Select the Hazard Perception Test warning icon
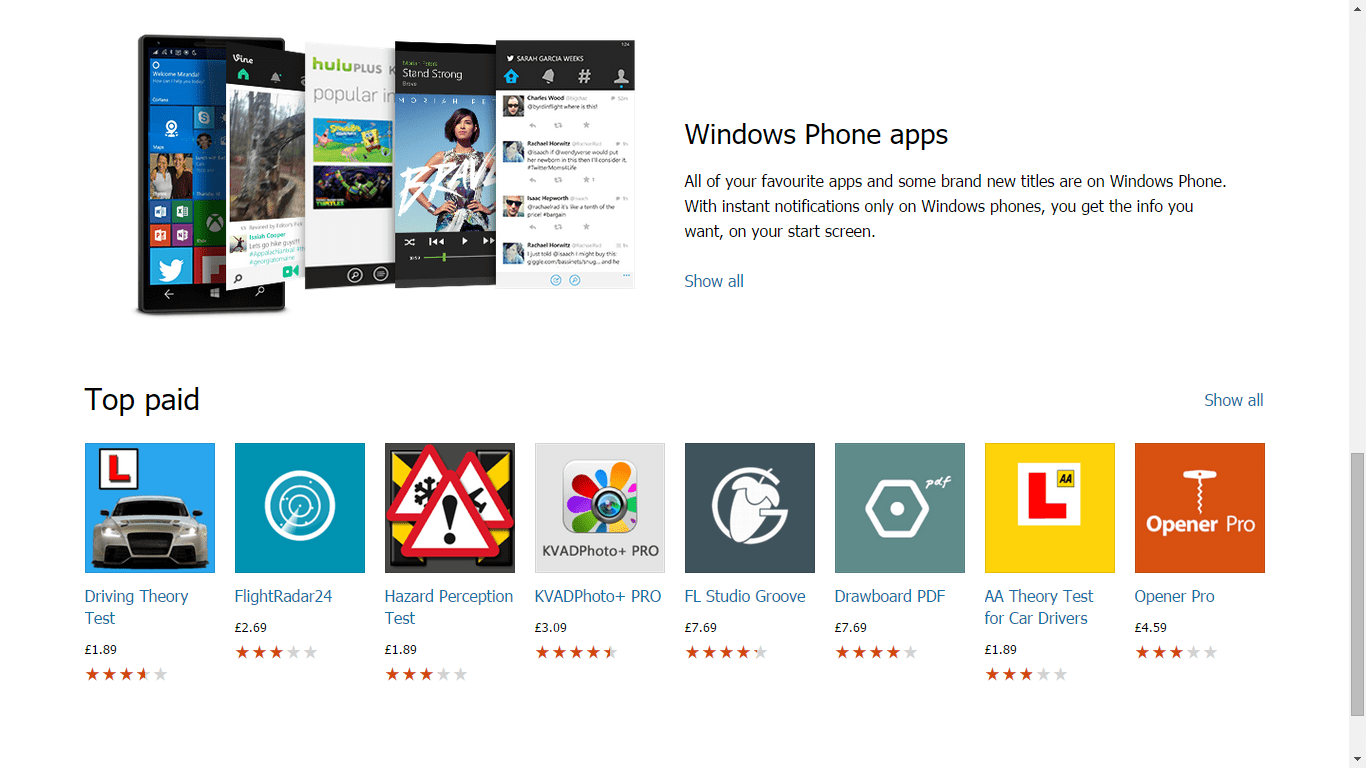This screenshot has width=1366, height=768. 450,508
